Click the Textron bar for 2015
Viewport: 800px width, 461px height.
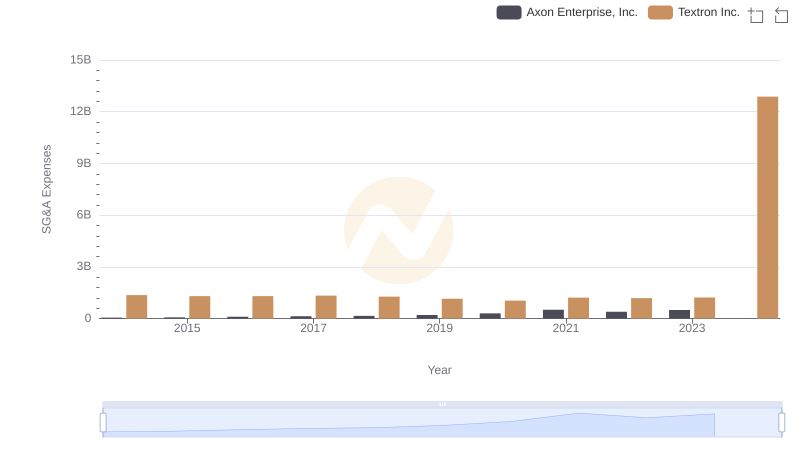tap(199, 307)
